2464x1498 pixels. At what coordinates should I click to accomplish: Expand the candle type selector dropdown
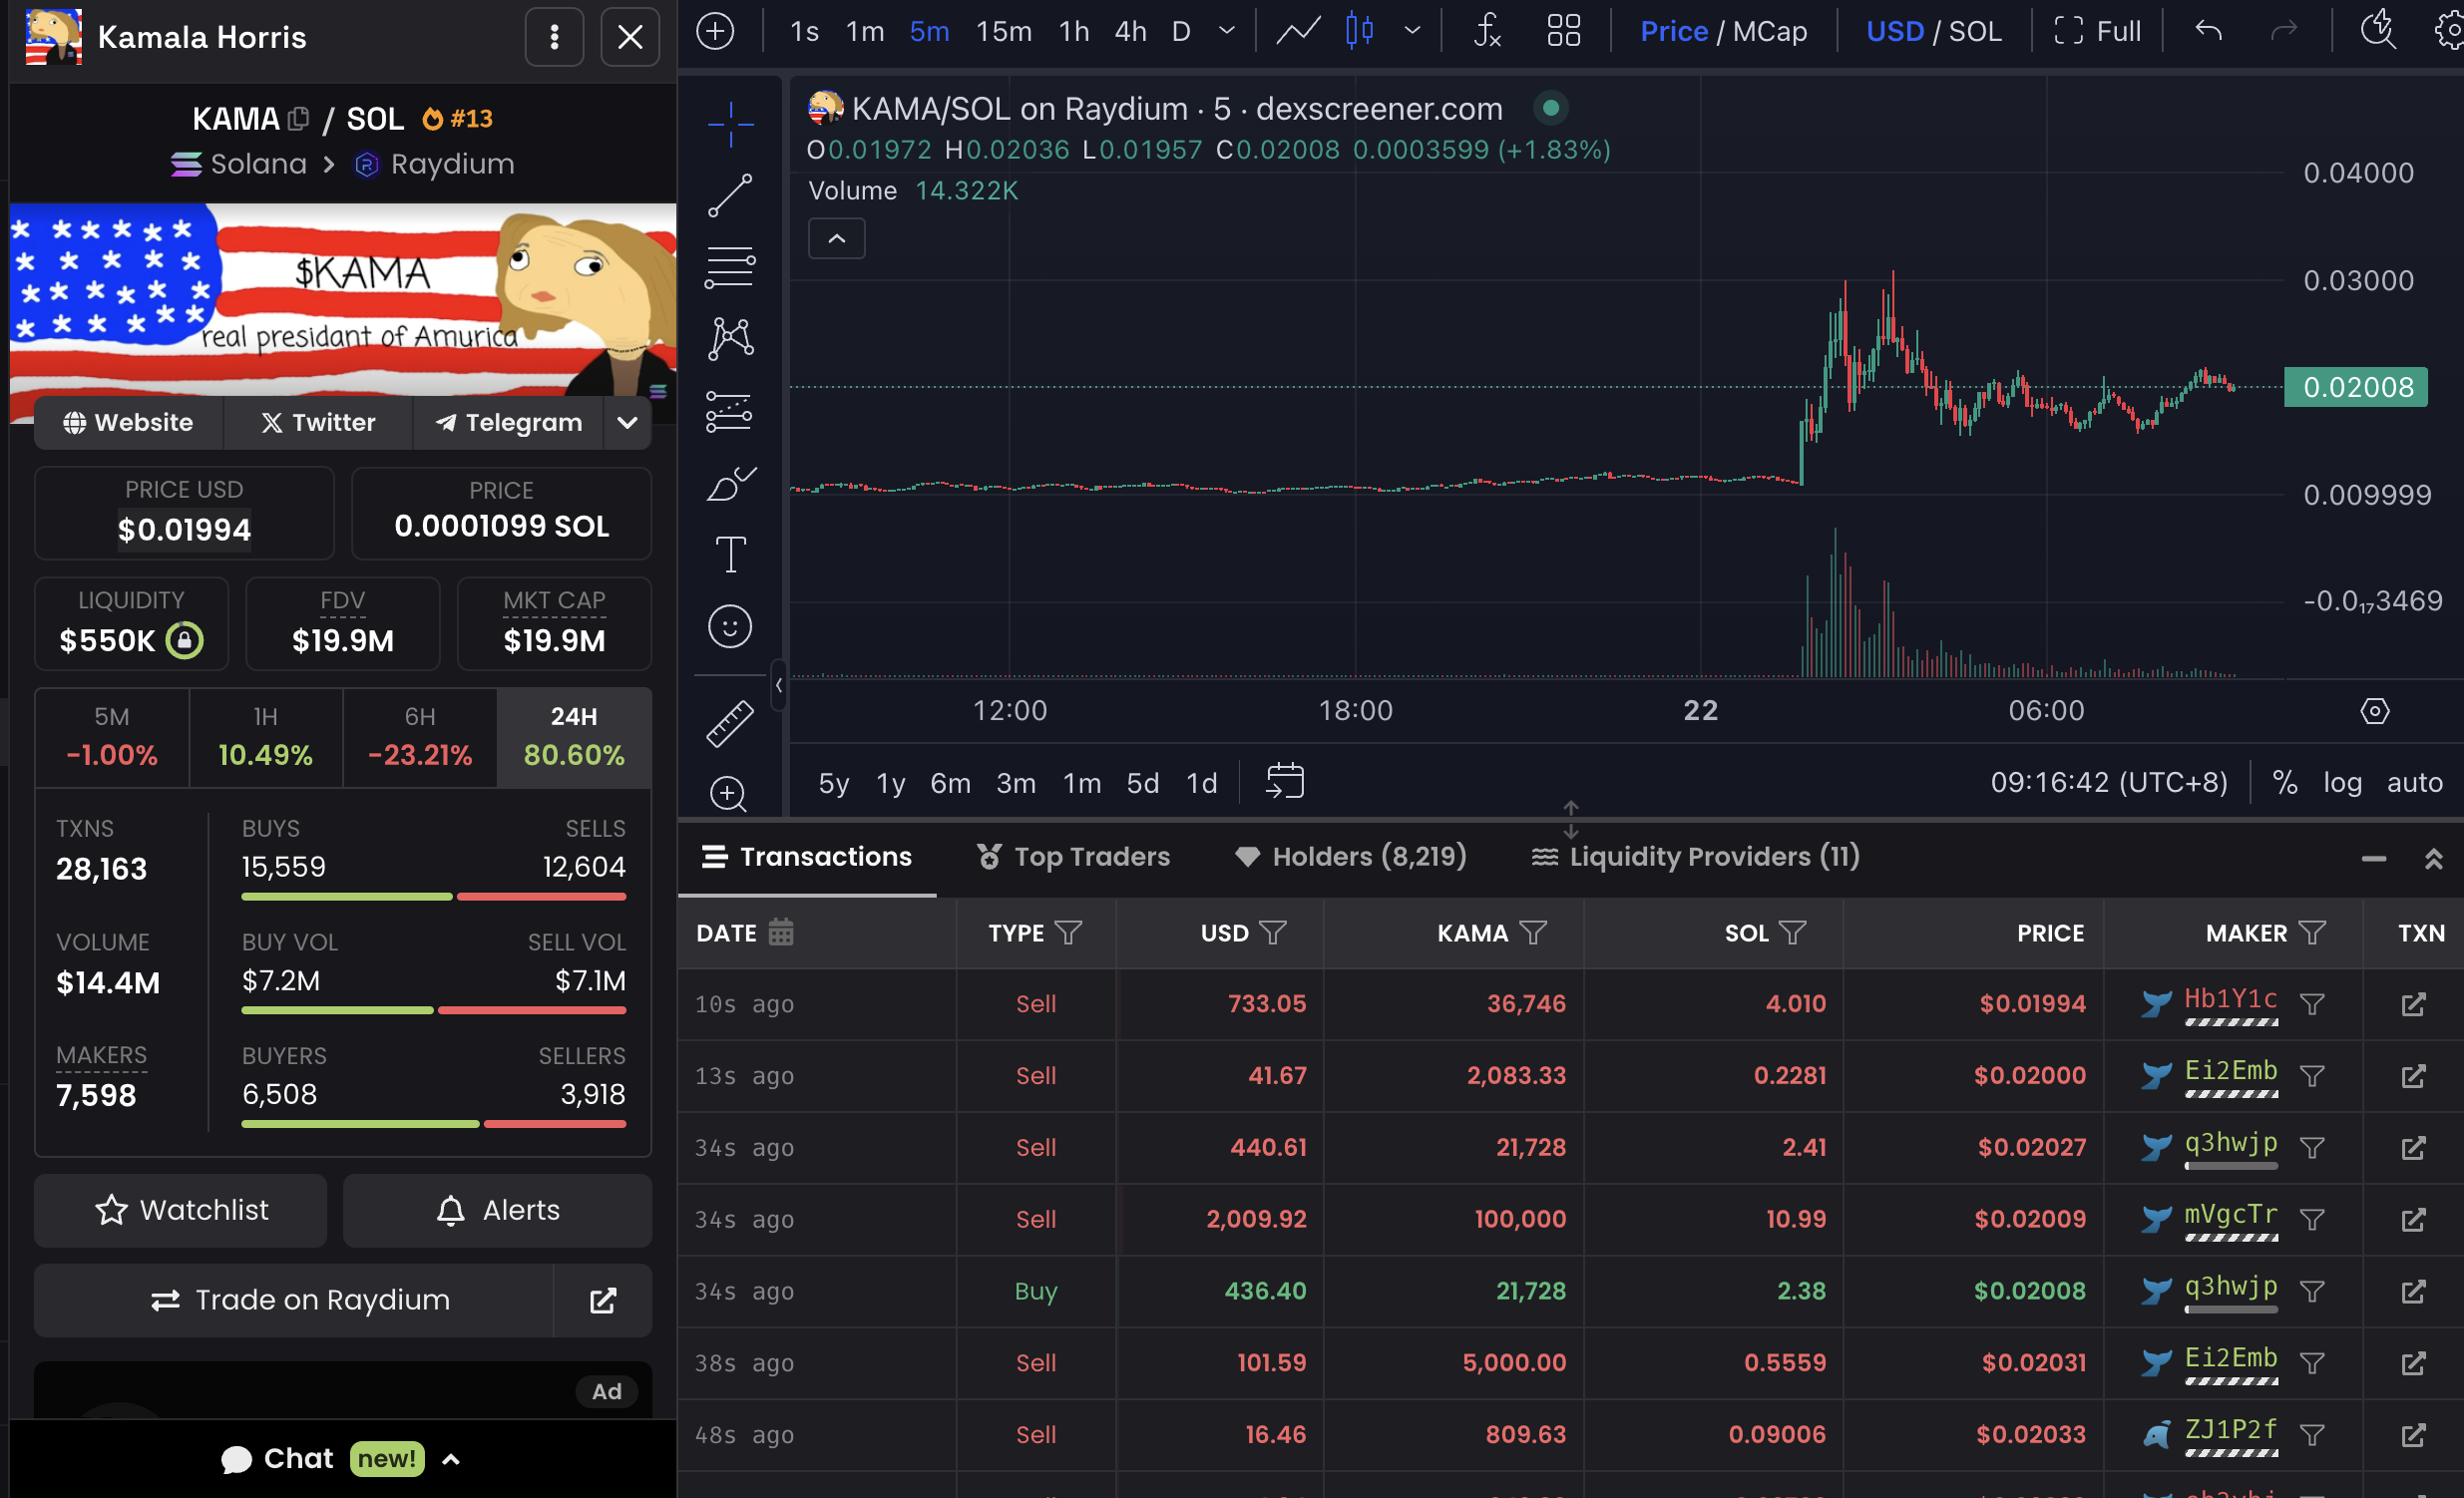click(1413, 30)
